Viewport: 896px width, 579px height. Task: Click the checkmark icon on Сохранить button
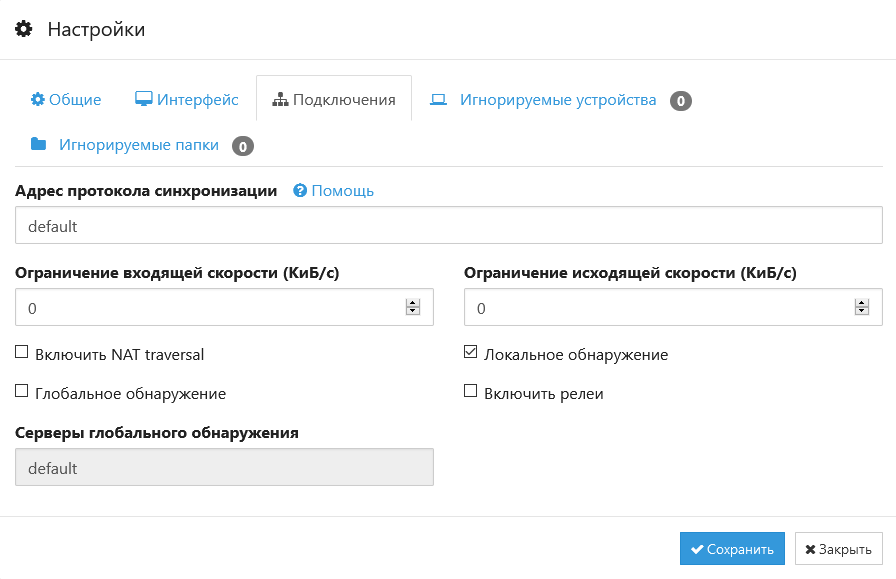tap(697, 549)
